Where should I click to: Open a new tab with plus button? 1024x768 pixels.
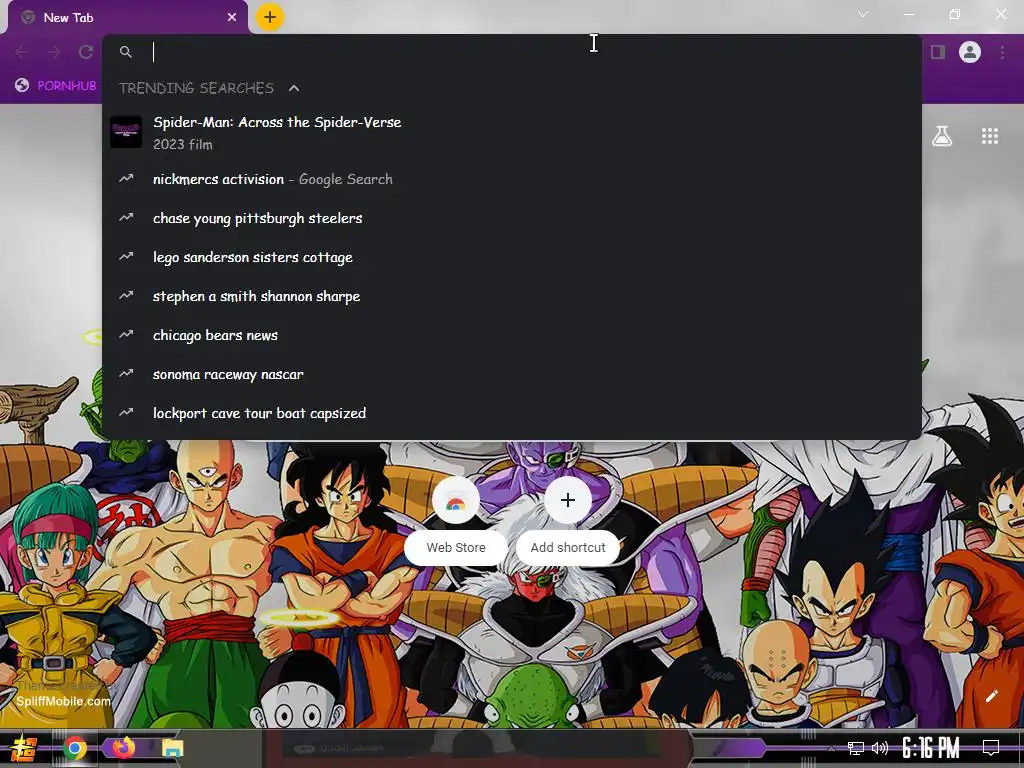pos(270,17)
